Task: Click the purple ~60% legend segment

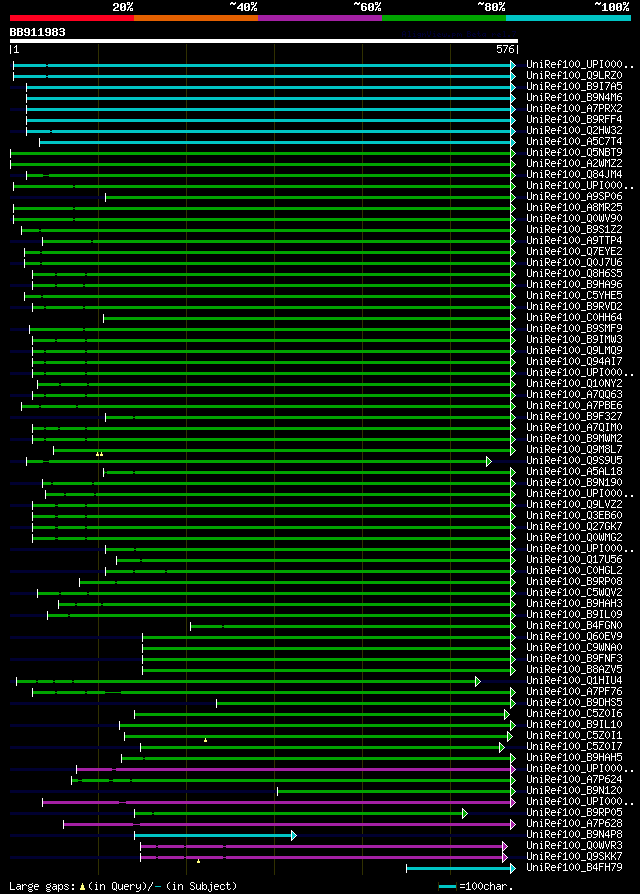Action: 320,18
